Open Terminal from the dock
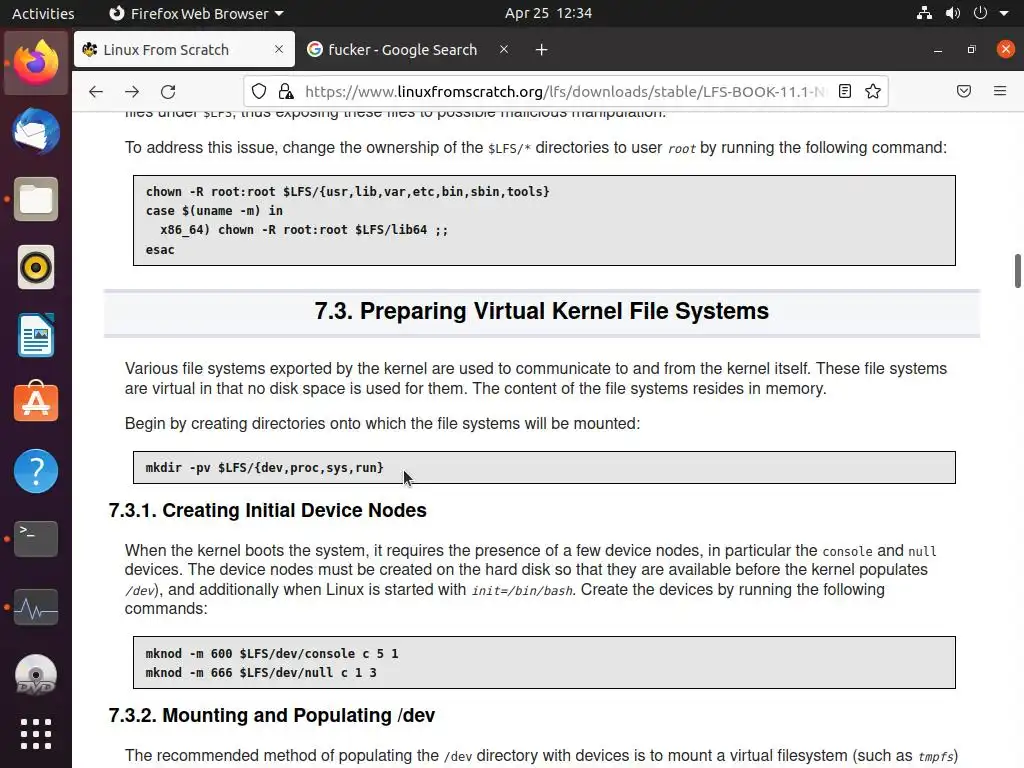Screen dimensions: 1024x768 pos(36,539)
